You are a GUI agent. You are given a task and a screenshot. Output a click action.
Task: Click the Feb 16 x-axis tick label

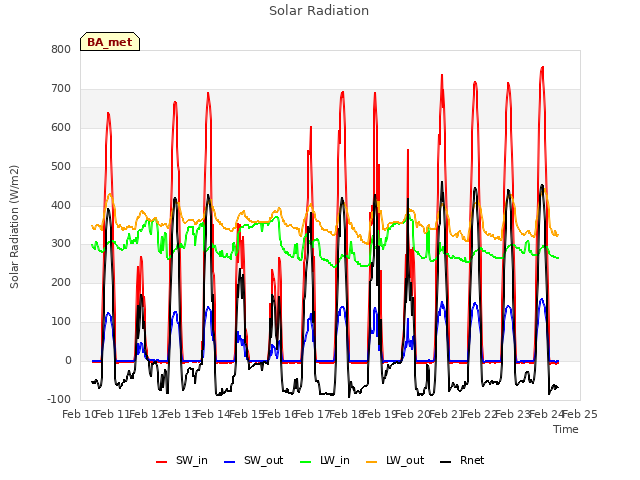pos(279,414)
